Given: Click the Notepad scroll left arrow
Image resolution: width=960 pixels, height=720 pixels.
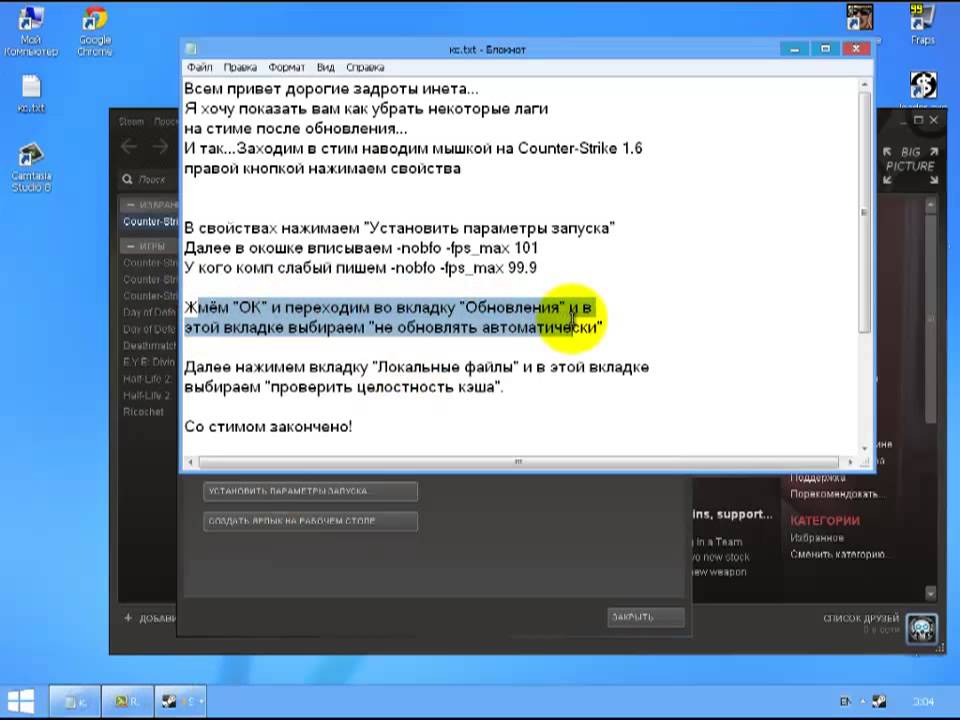Looking at the screenshot, I should click(190, 462).
